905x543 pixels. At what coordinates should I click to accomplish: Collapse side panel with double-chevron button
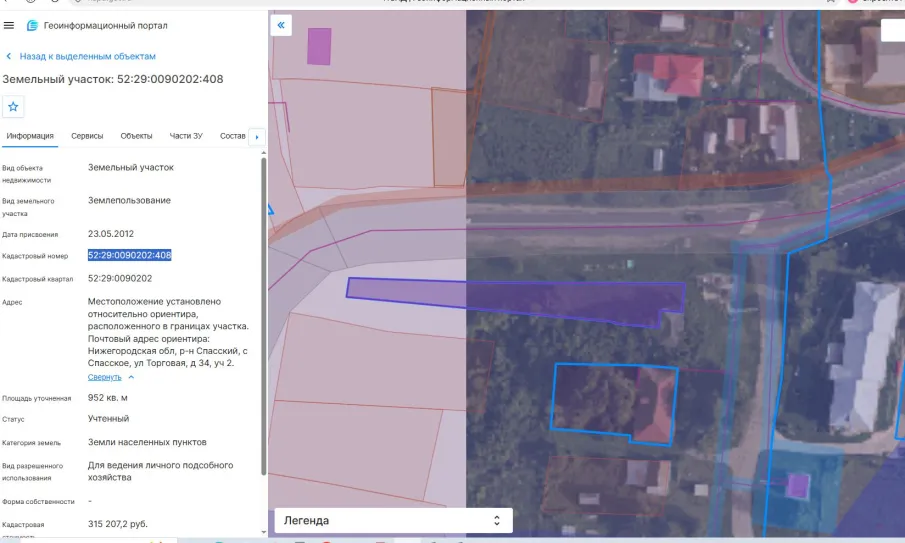[x=281, y=25]
